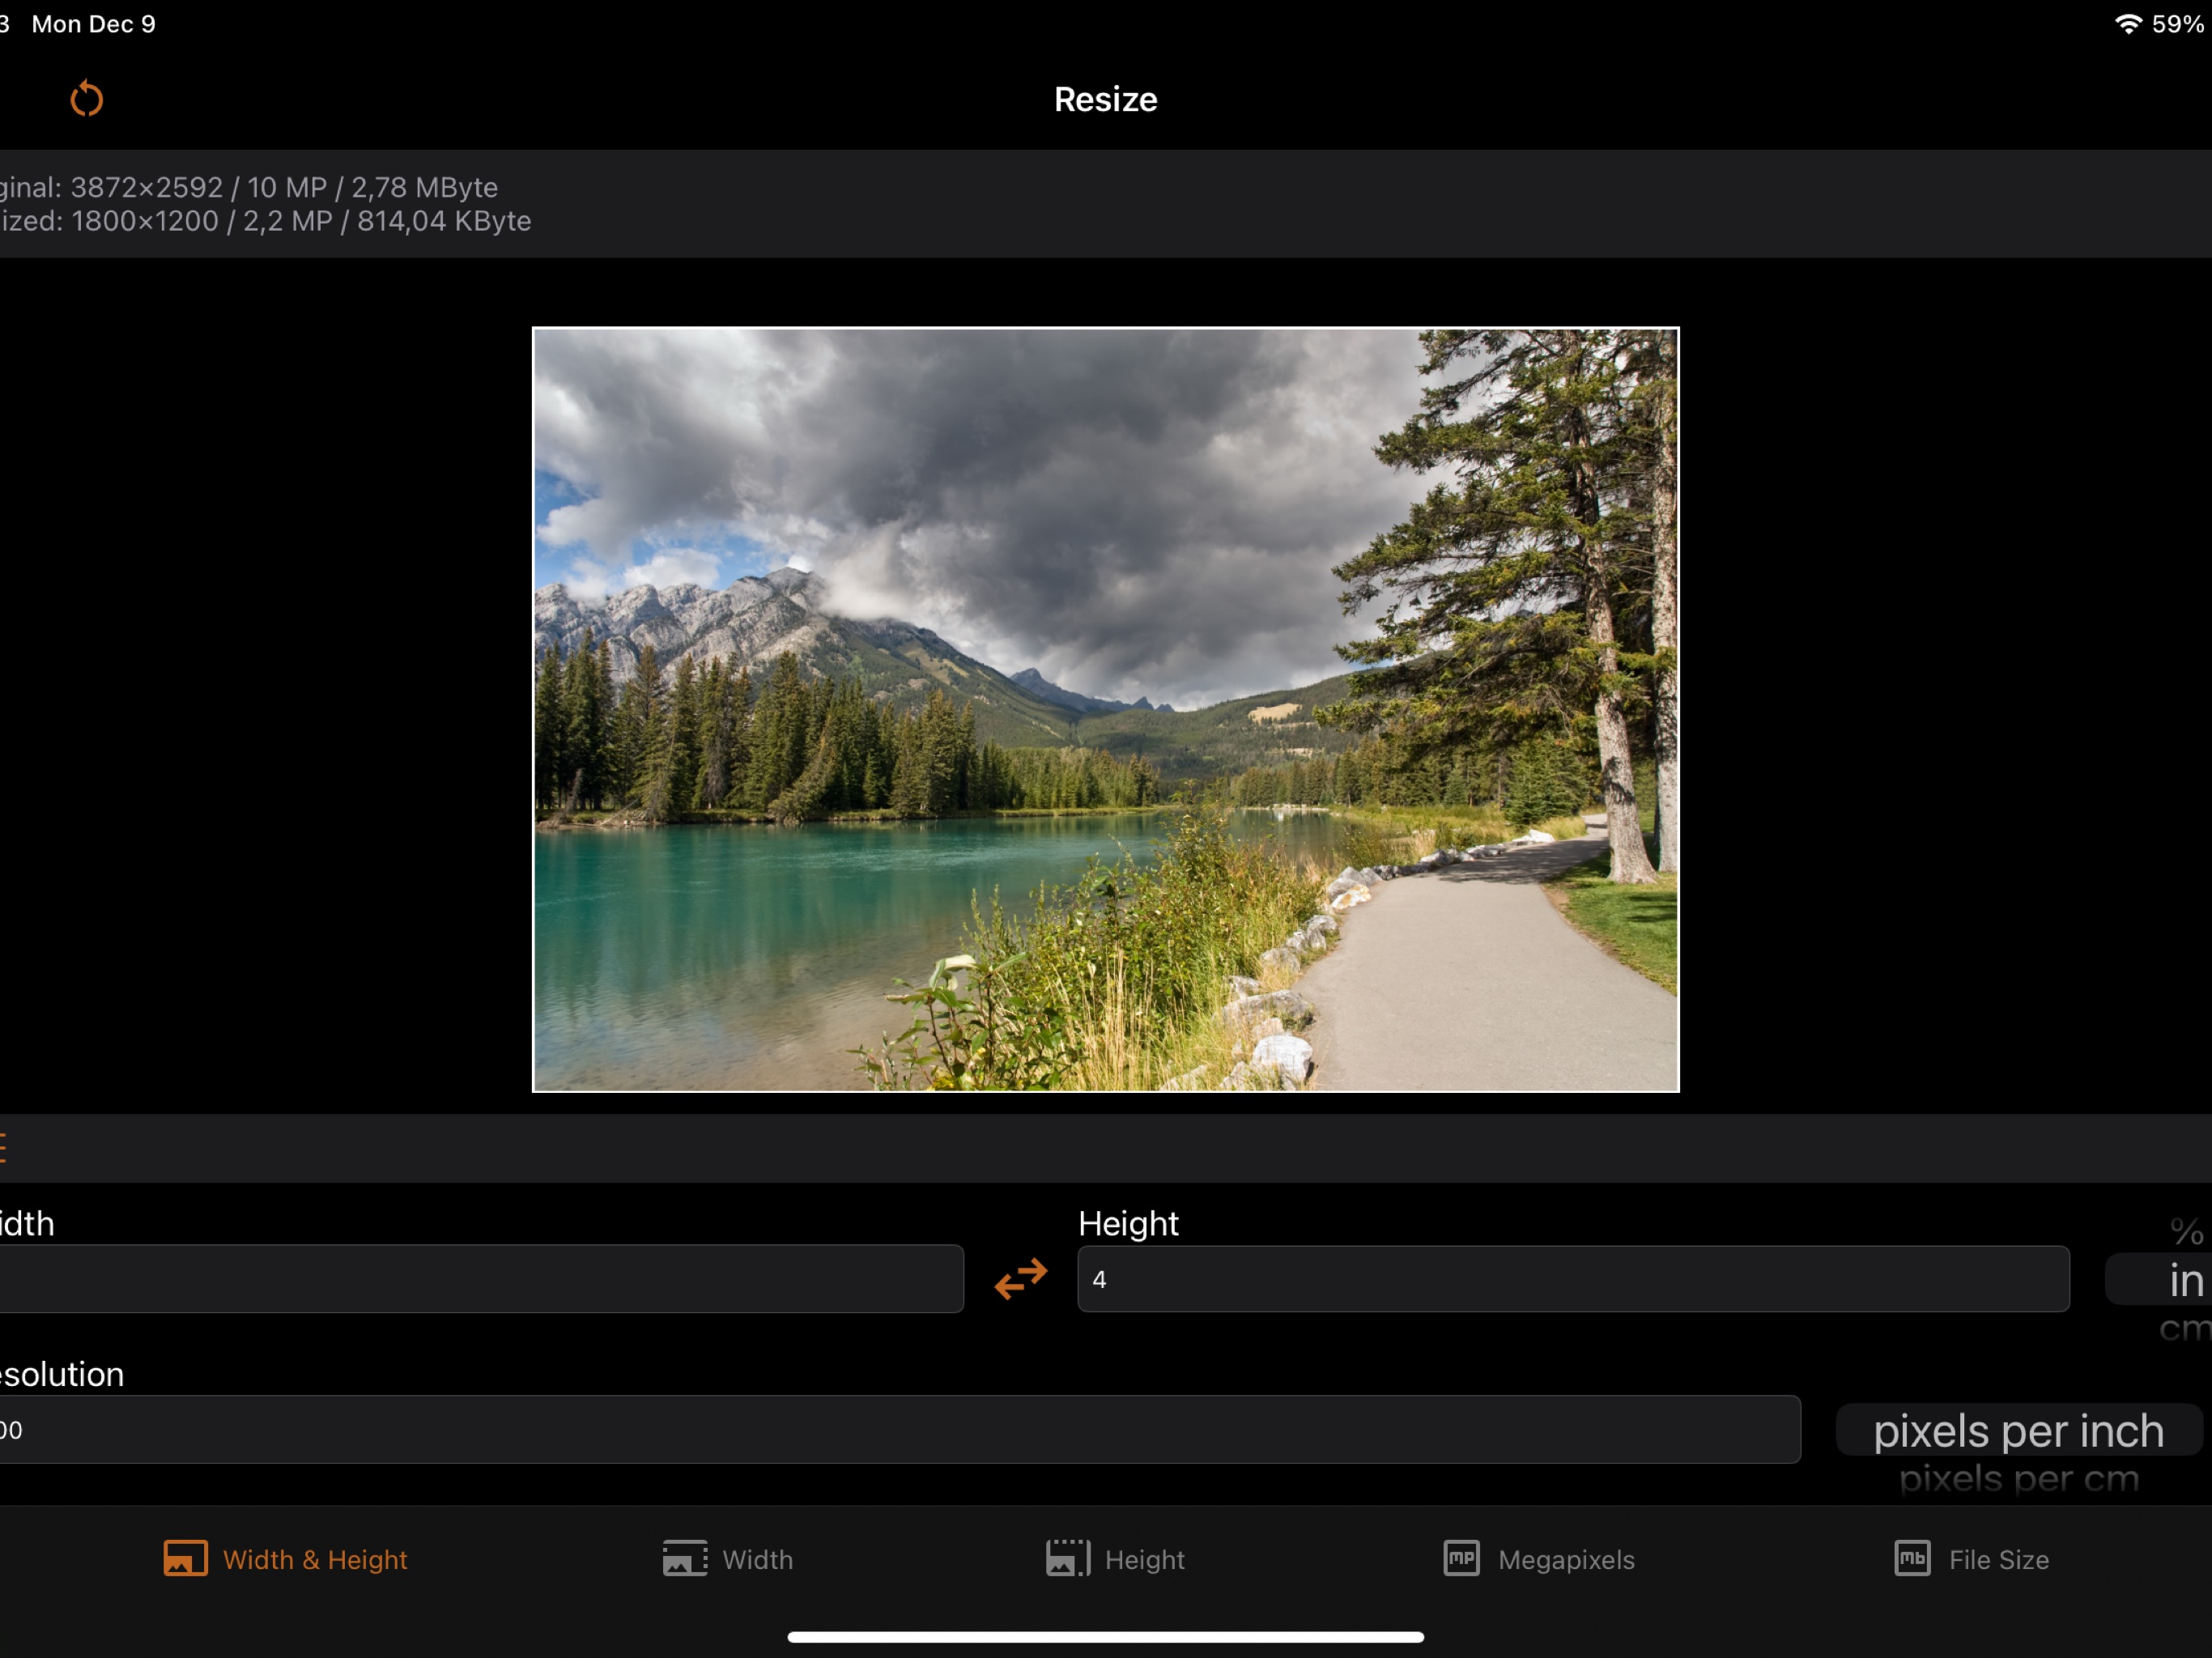The width and height of the screenshot is (2212, 1658).
Task: Focus the Height input field showing 4
Action: (x=1572, y=1279)
